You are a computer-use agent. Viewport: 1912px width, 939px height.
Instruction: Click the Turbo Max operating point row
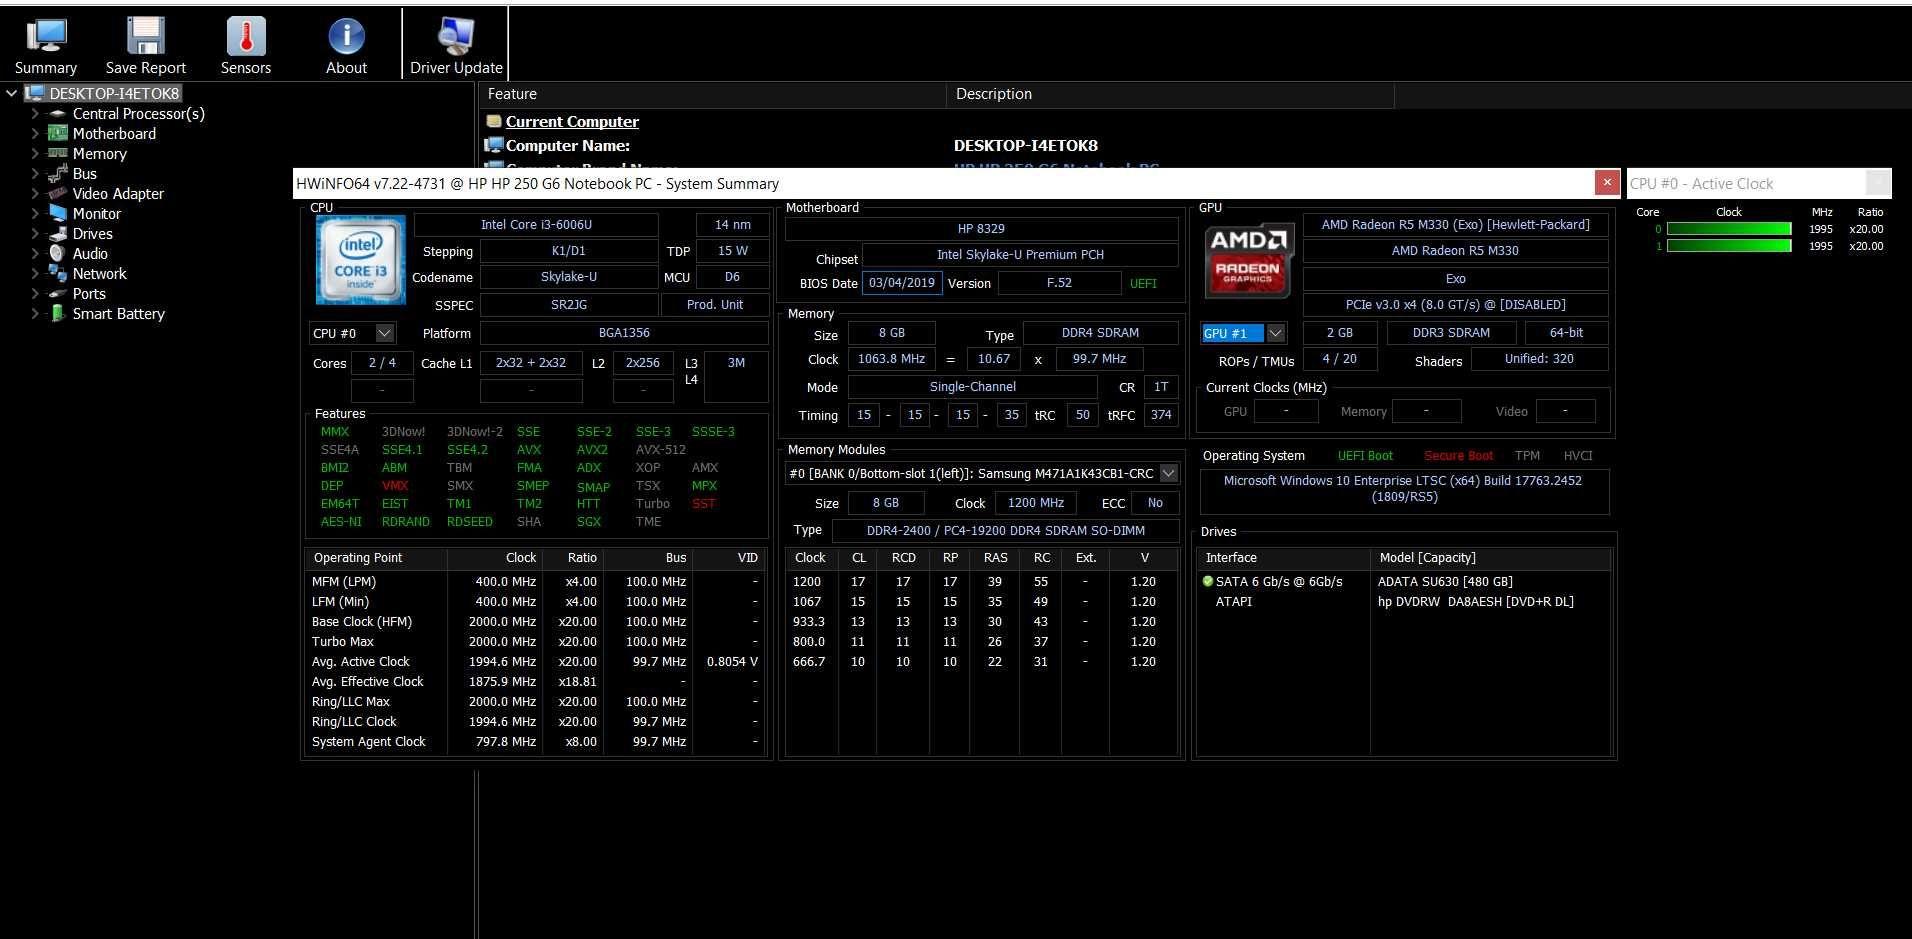(536, 641)
